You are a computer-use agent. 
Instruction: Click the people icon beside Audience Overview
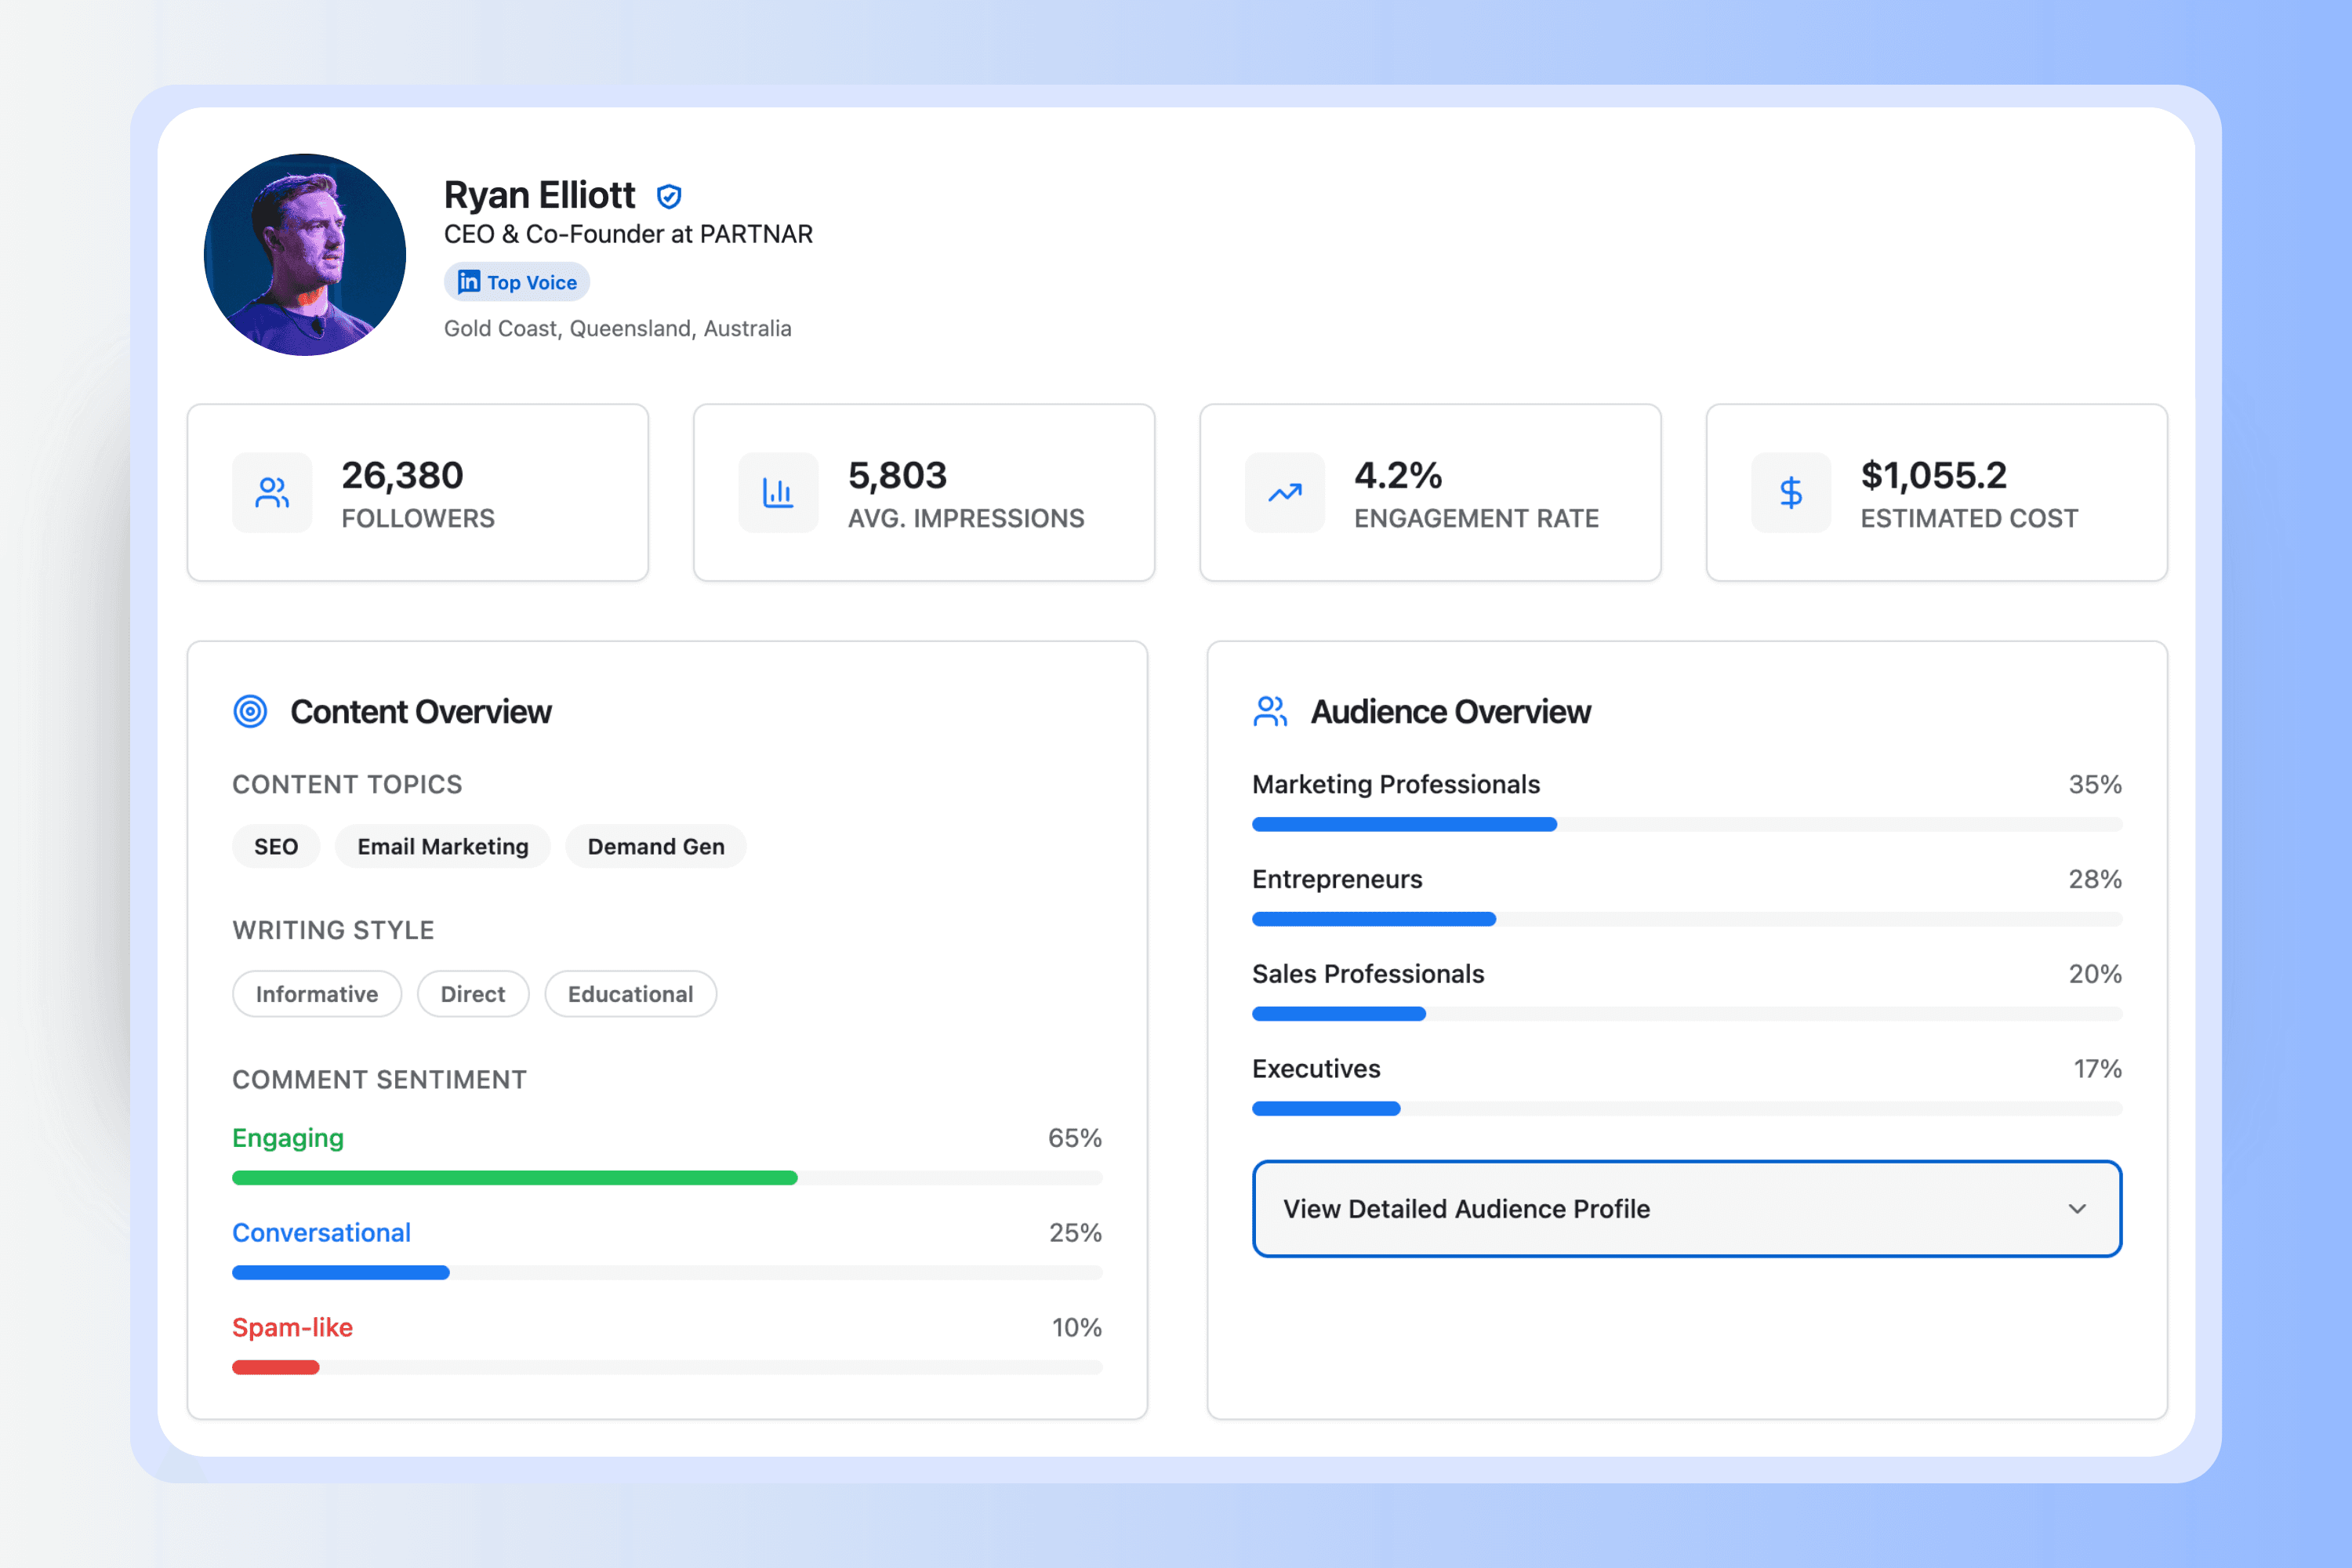pos(1270,712)
